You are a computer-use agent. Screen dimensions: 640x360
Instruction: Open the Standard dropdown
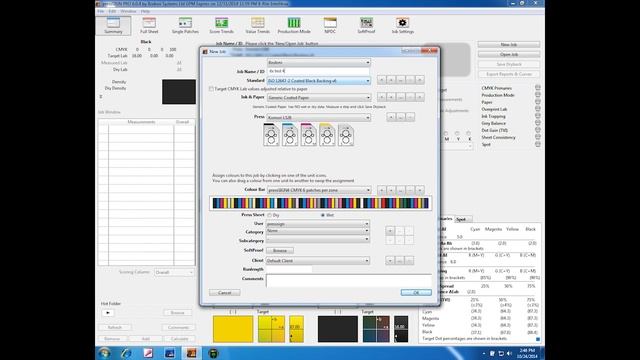(319, 81)
